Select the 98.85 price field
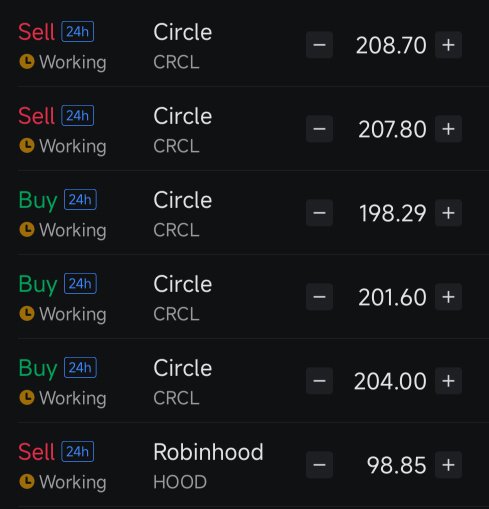Viewport: 489px width, 509px height. coord(396,465)
